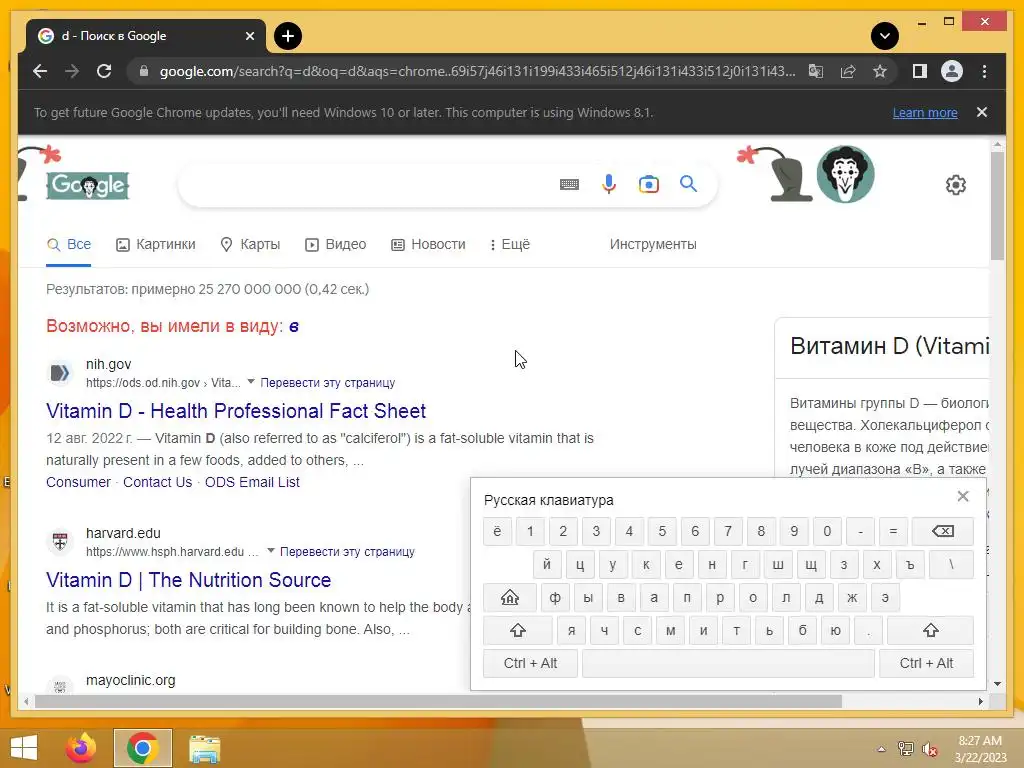The width and height of the screenshot is (1024, 768).
Task: Toggle the on-screen keyboard icon in search box
Action: (569, 185)
